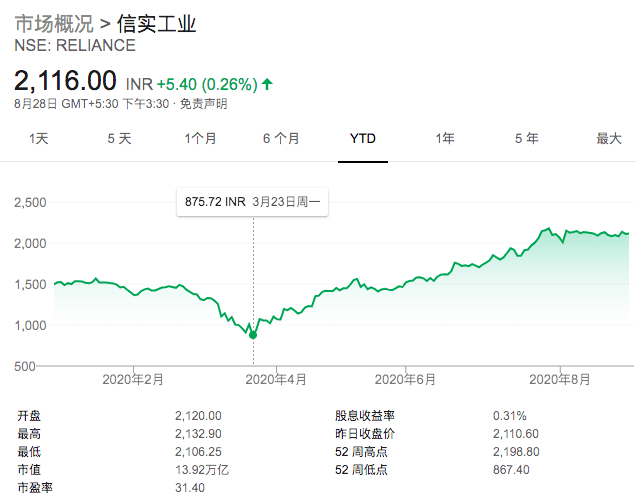
Task: Click the 开盘 value 2,120.00
Action: [198, 416]
